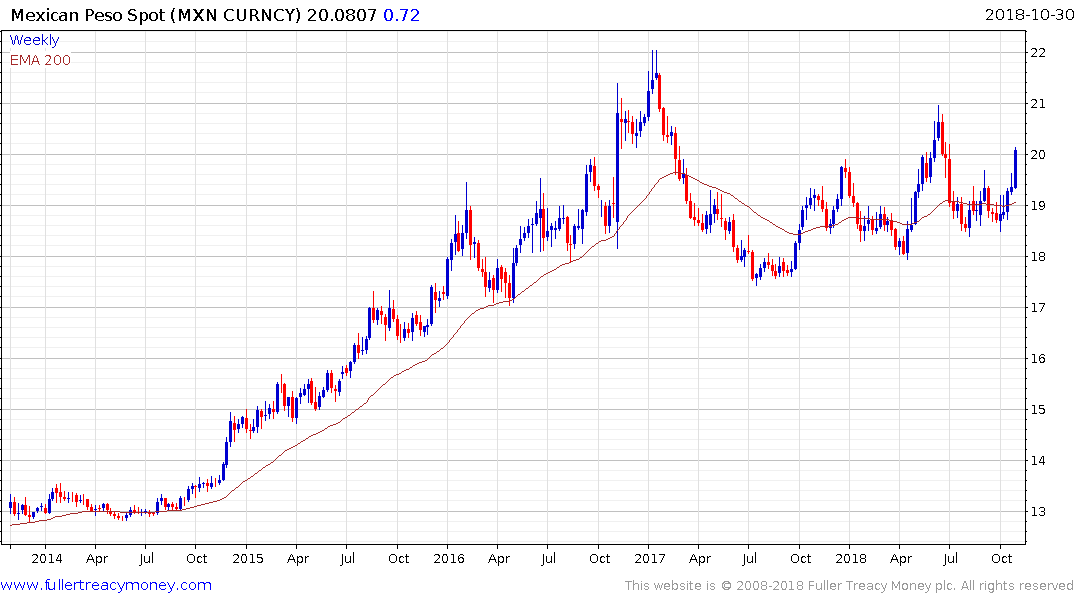Click the x-axis label 2016
The image size is (1075, 600).
(449, 559)
